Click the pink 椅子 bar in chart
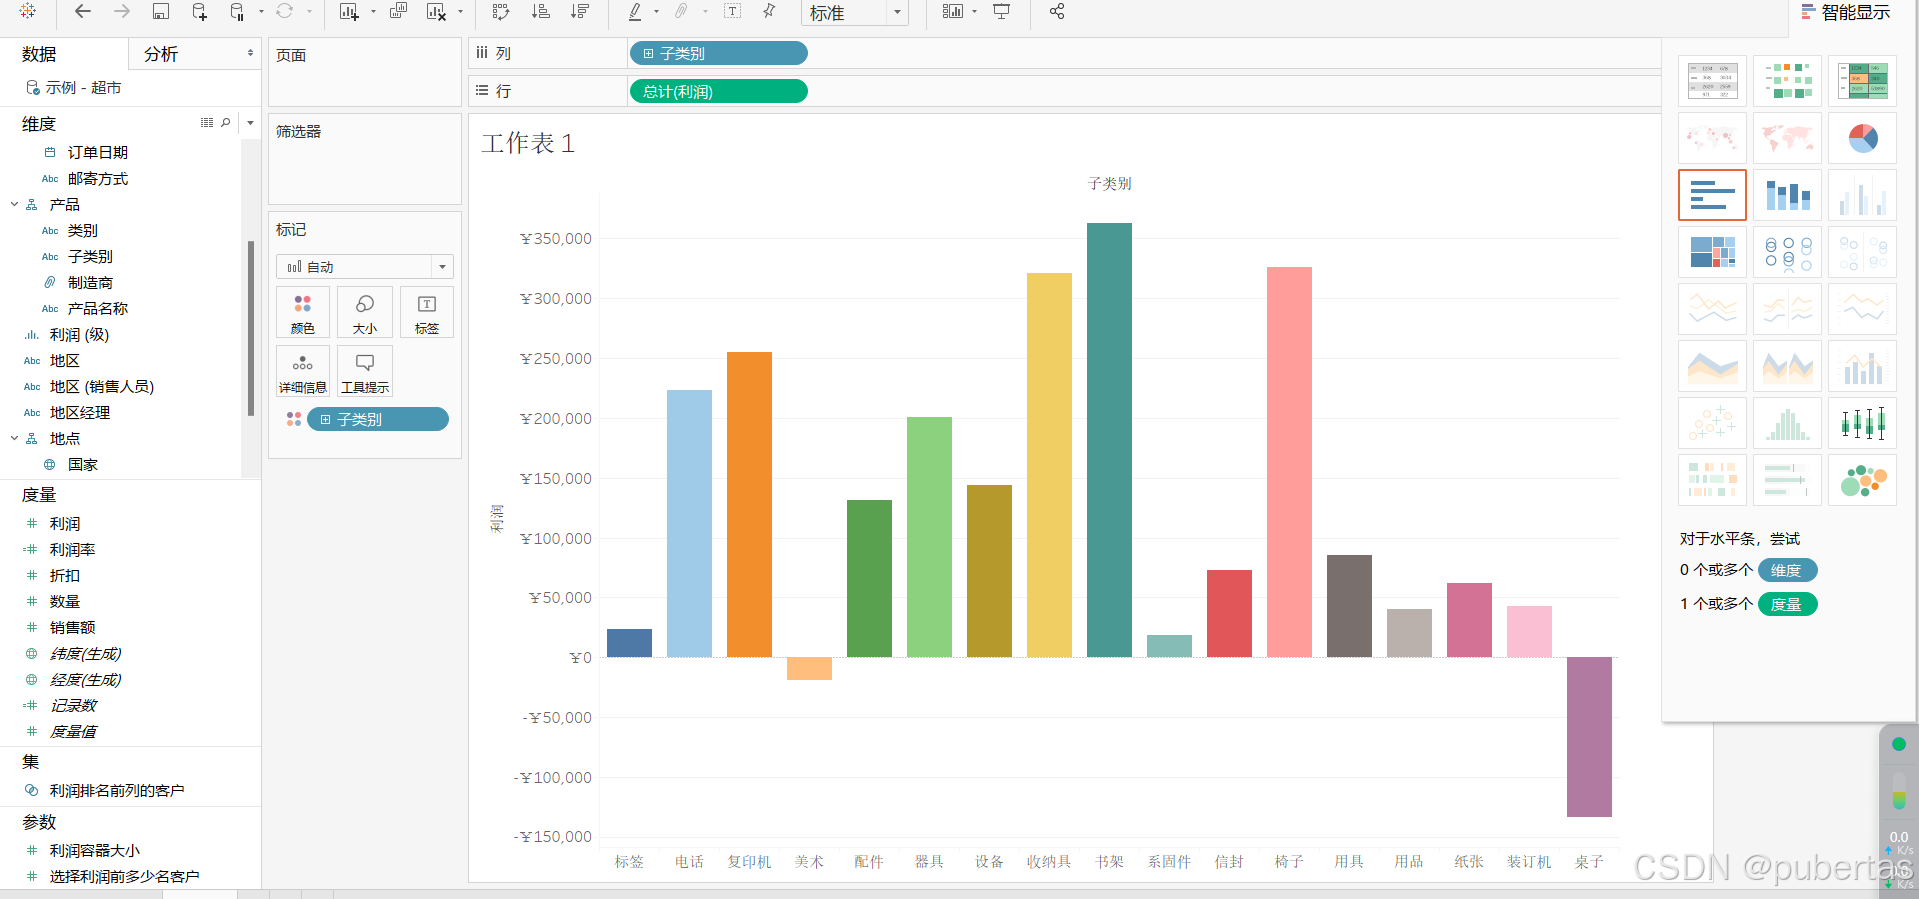The image size is (1919, 899). coord(1289,462)
